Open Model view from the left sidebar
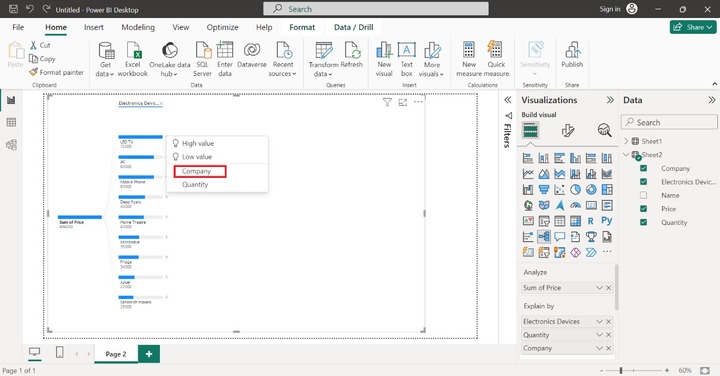Screen dimensions: 720x376 point(11,145)
